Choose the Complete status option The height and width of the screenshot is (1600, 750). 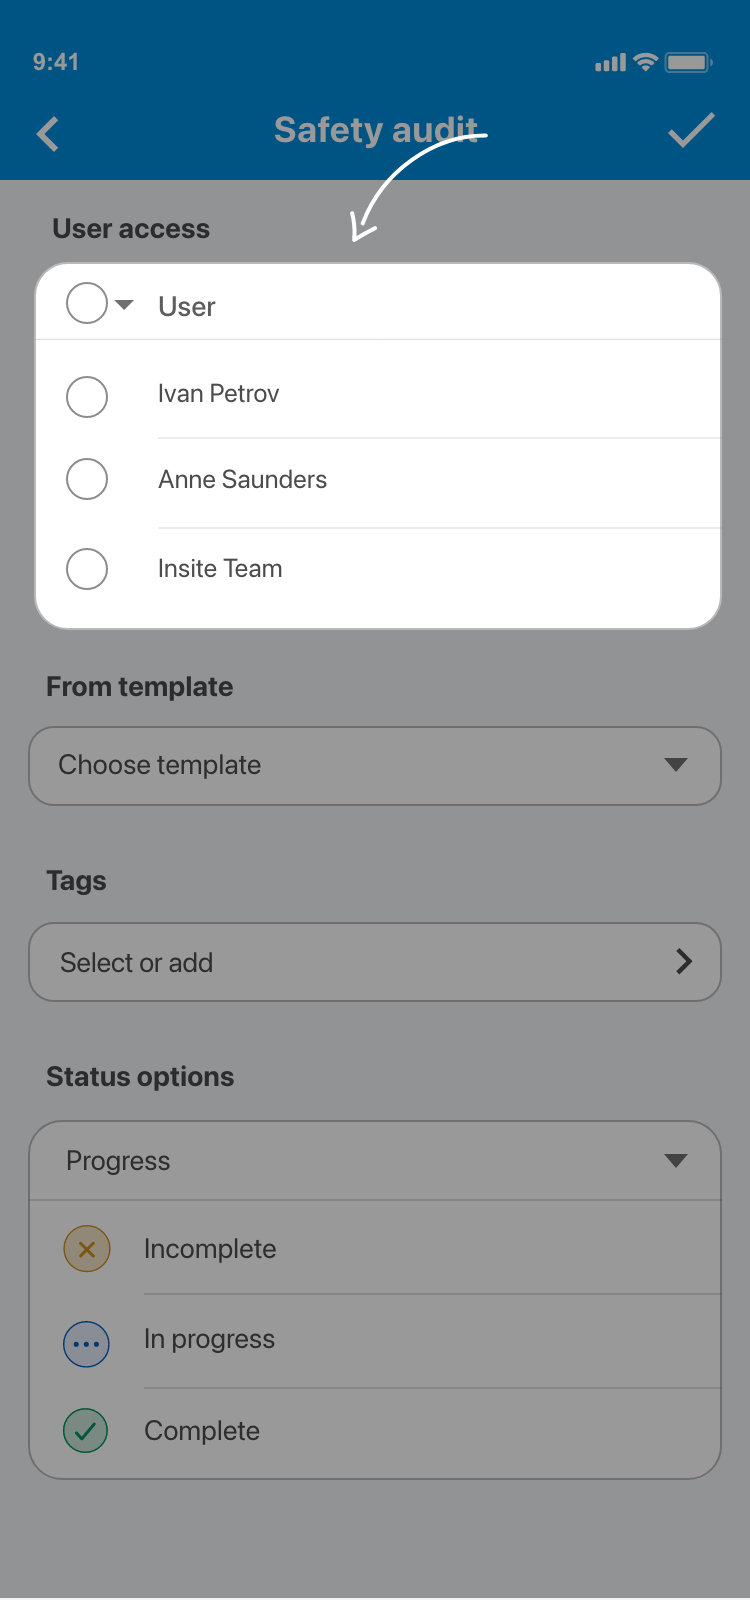point(202,1431)
